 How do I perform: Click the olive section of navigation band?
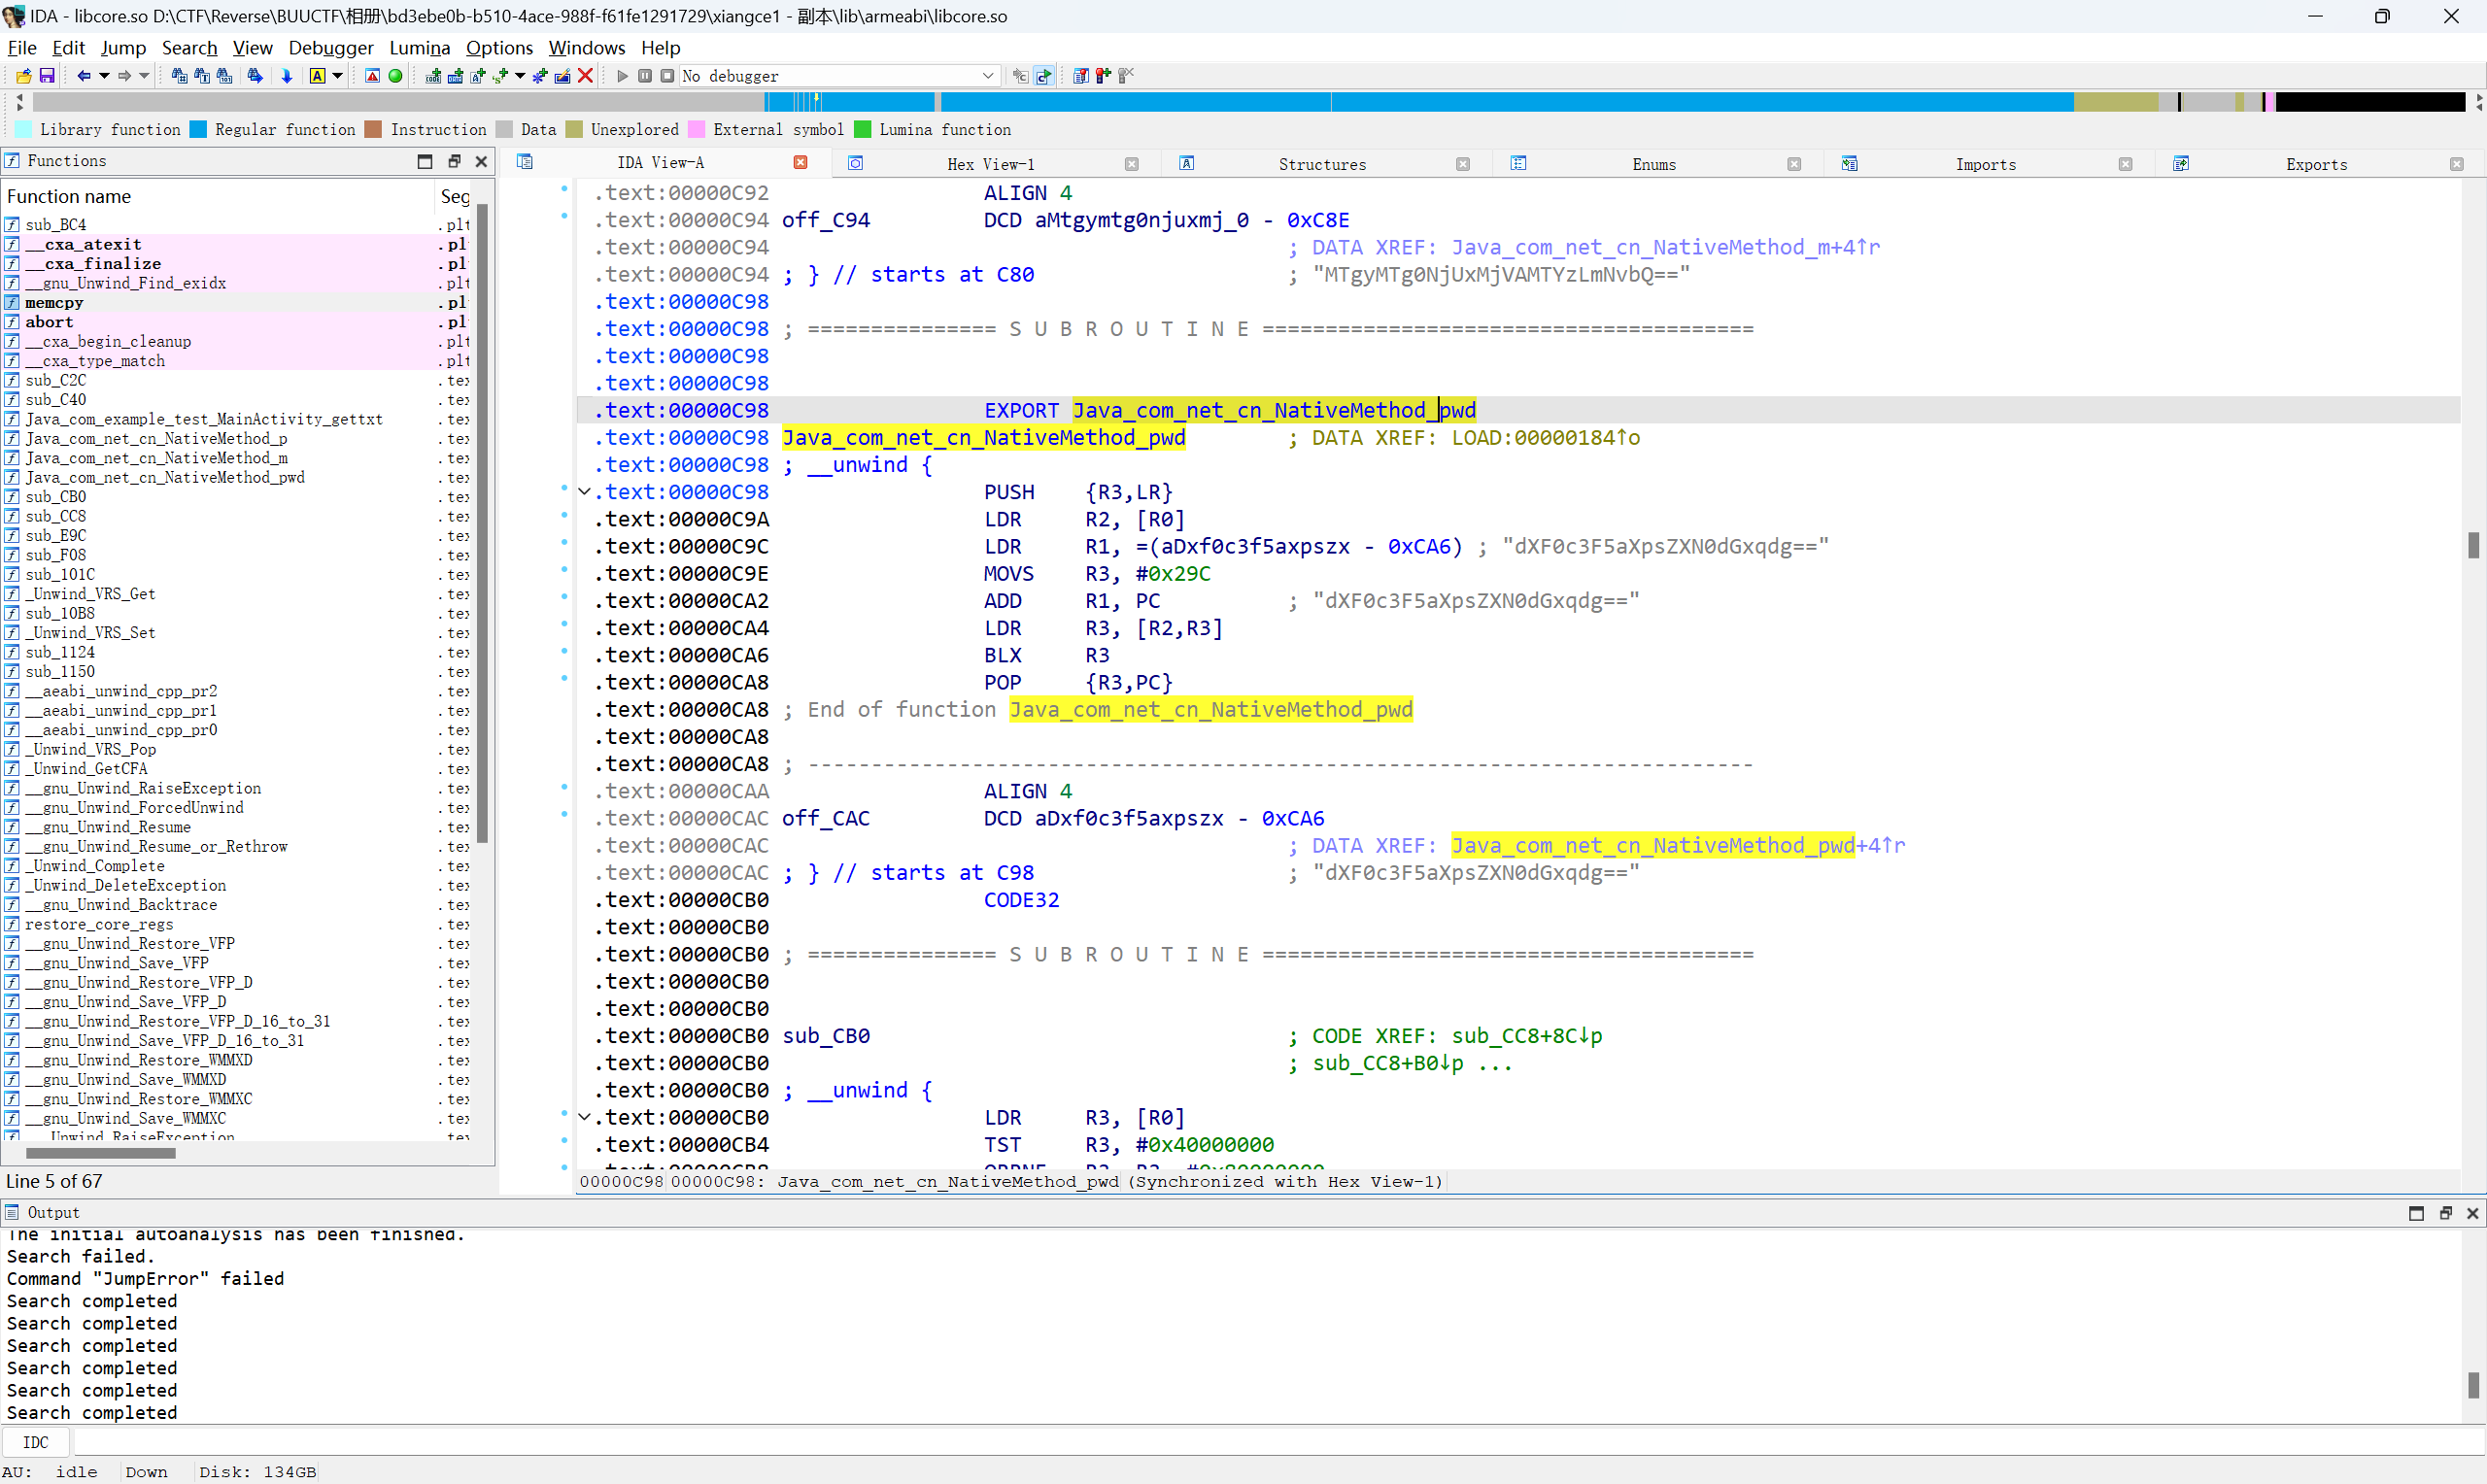(2115, 102)
